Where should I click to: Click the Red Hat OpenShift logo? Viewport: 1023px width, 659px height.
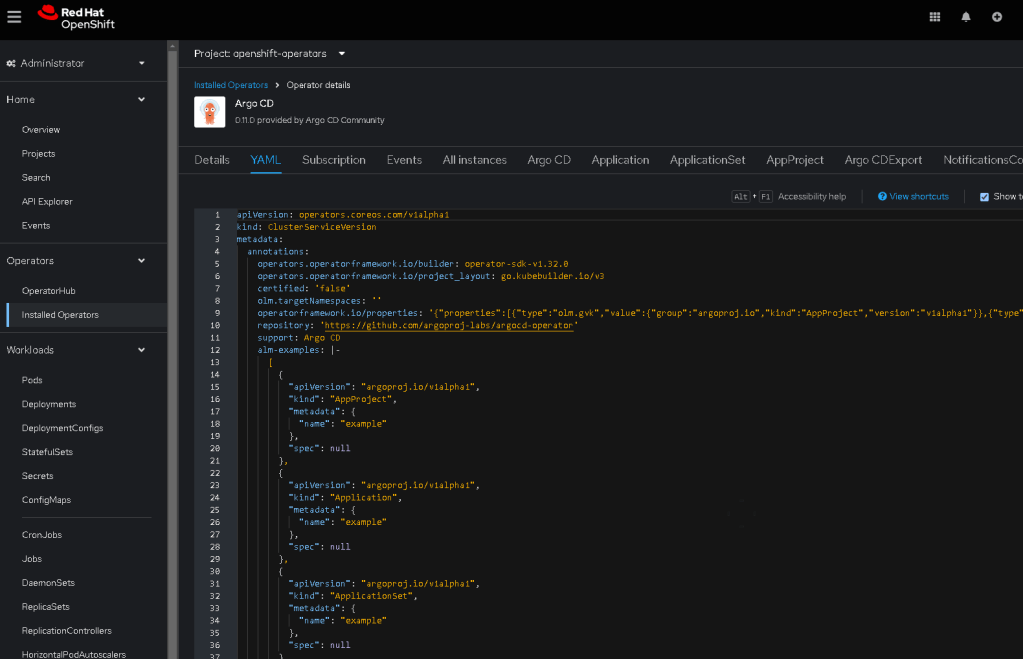pyautogui.click(x=76, y=18)
